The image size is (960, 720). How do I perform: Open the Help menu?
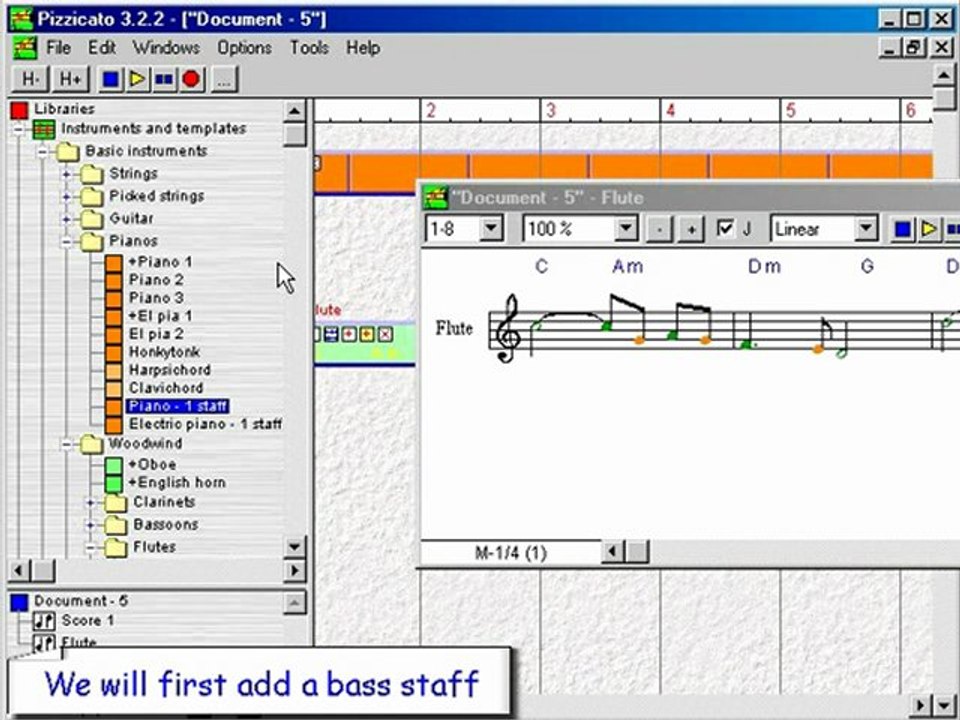[x=363, y=48]
